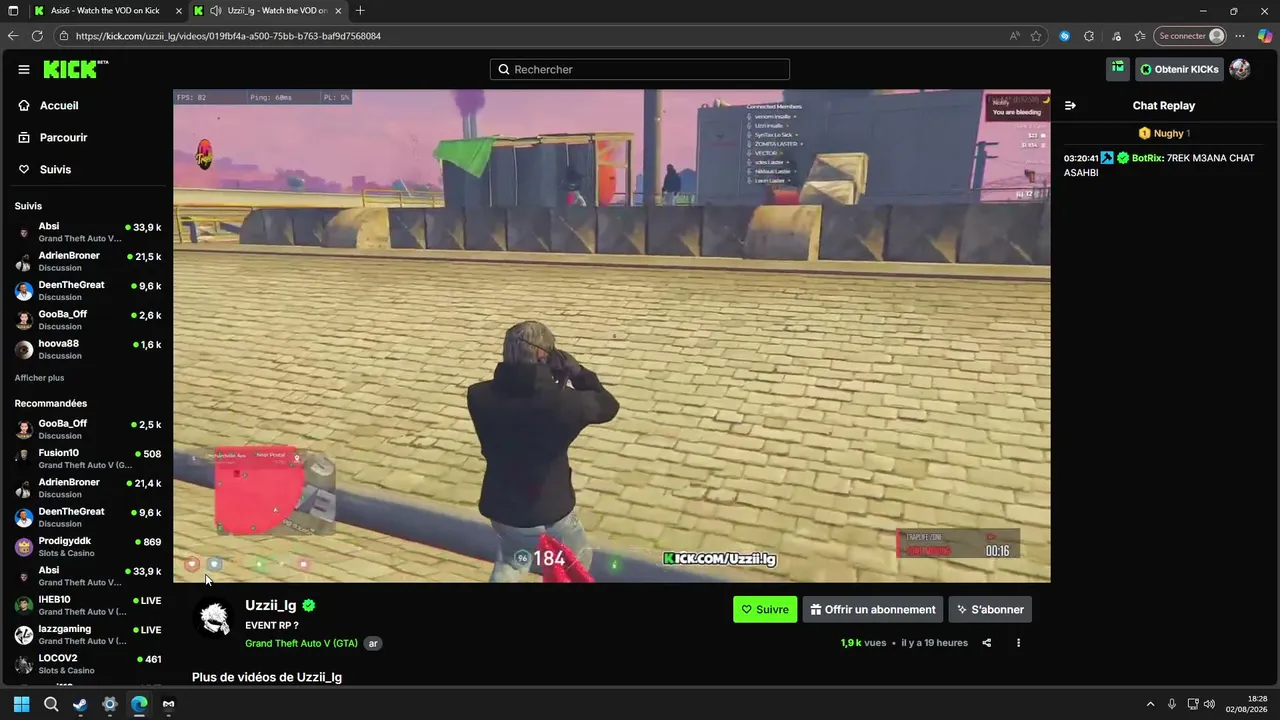1280x720 pixels.
Task: Open recommended channel LOCOV2
Action: [87, 664]
